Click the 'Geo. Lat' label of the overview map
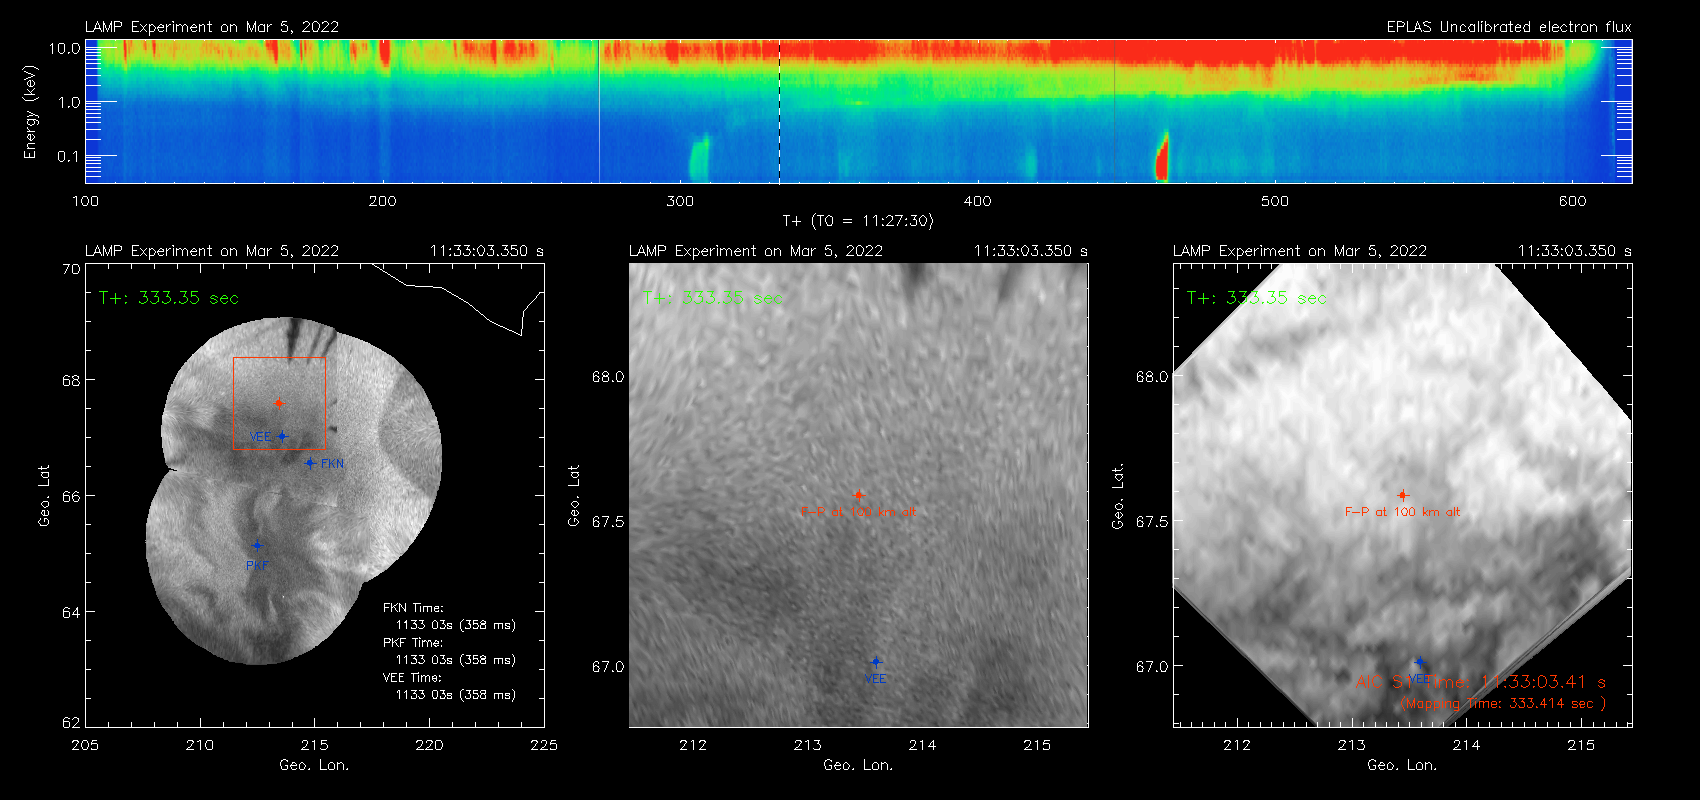The image size is (1700, 800). point(44,495)
